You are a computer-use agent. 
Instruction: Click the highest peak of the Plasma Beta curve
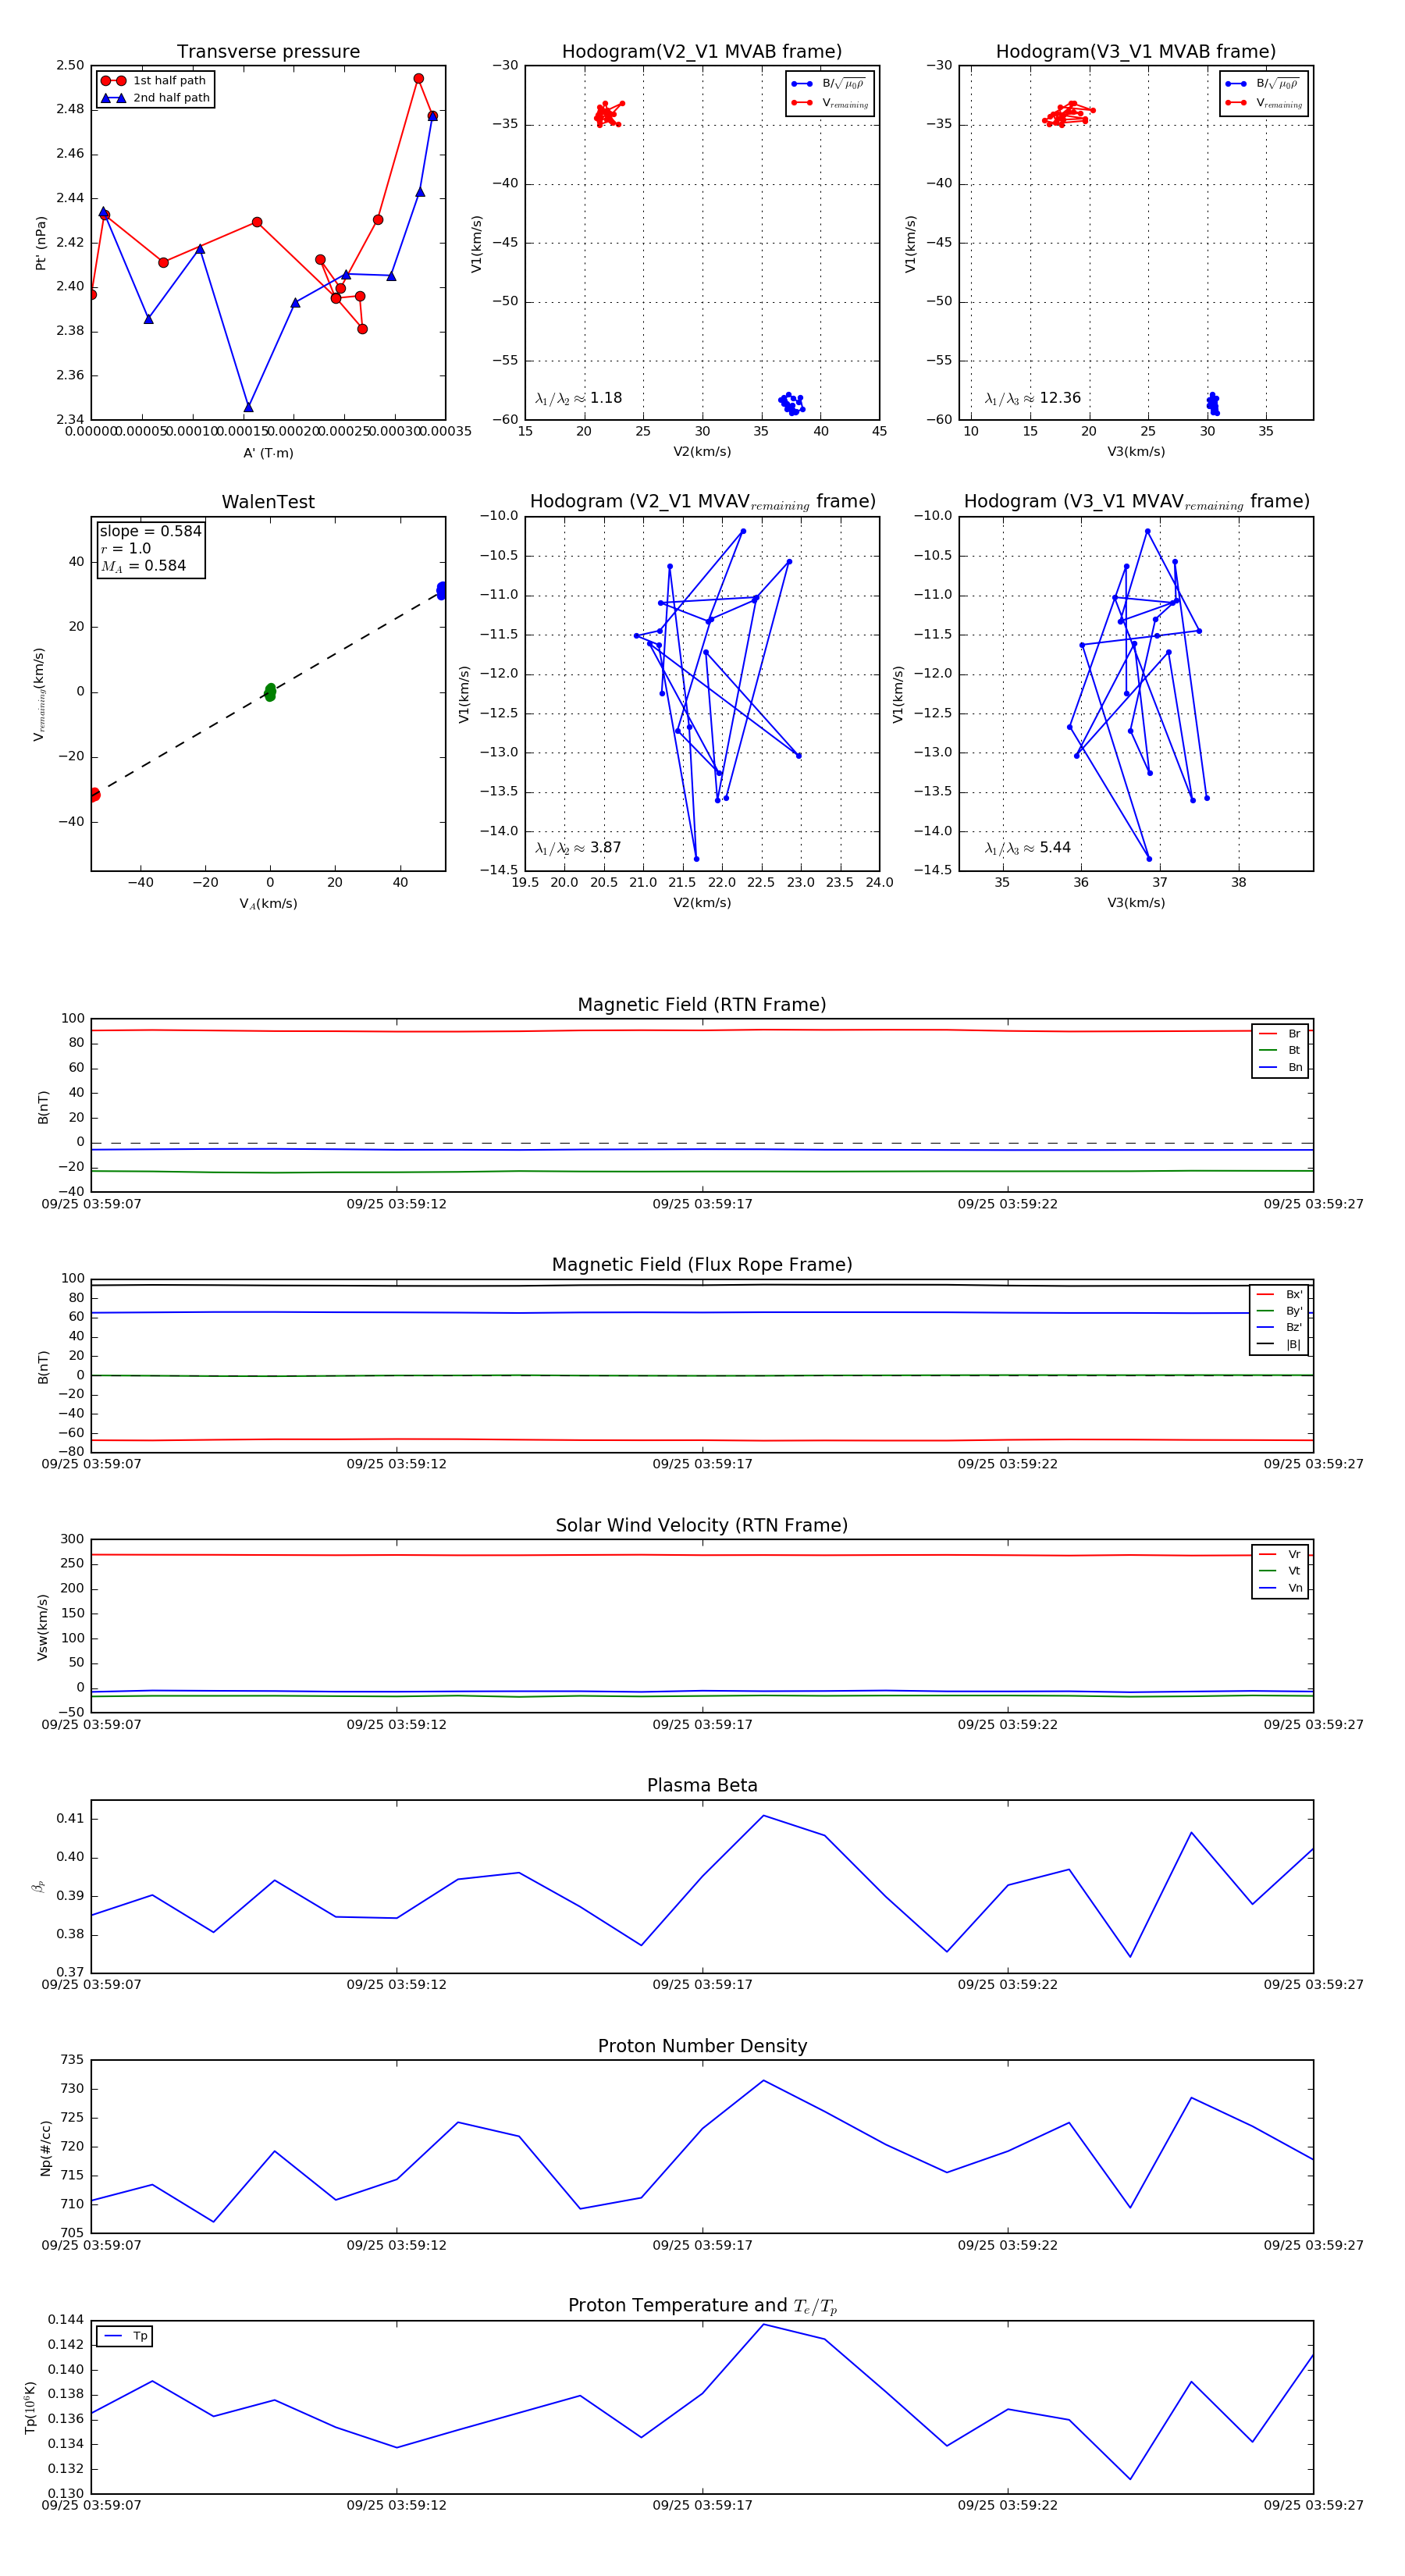pos(763,1815)
